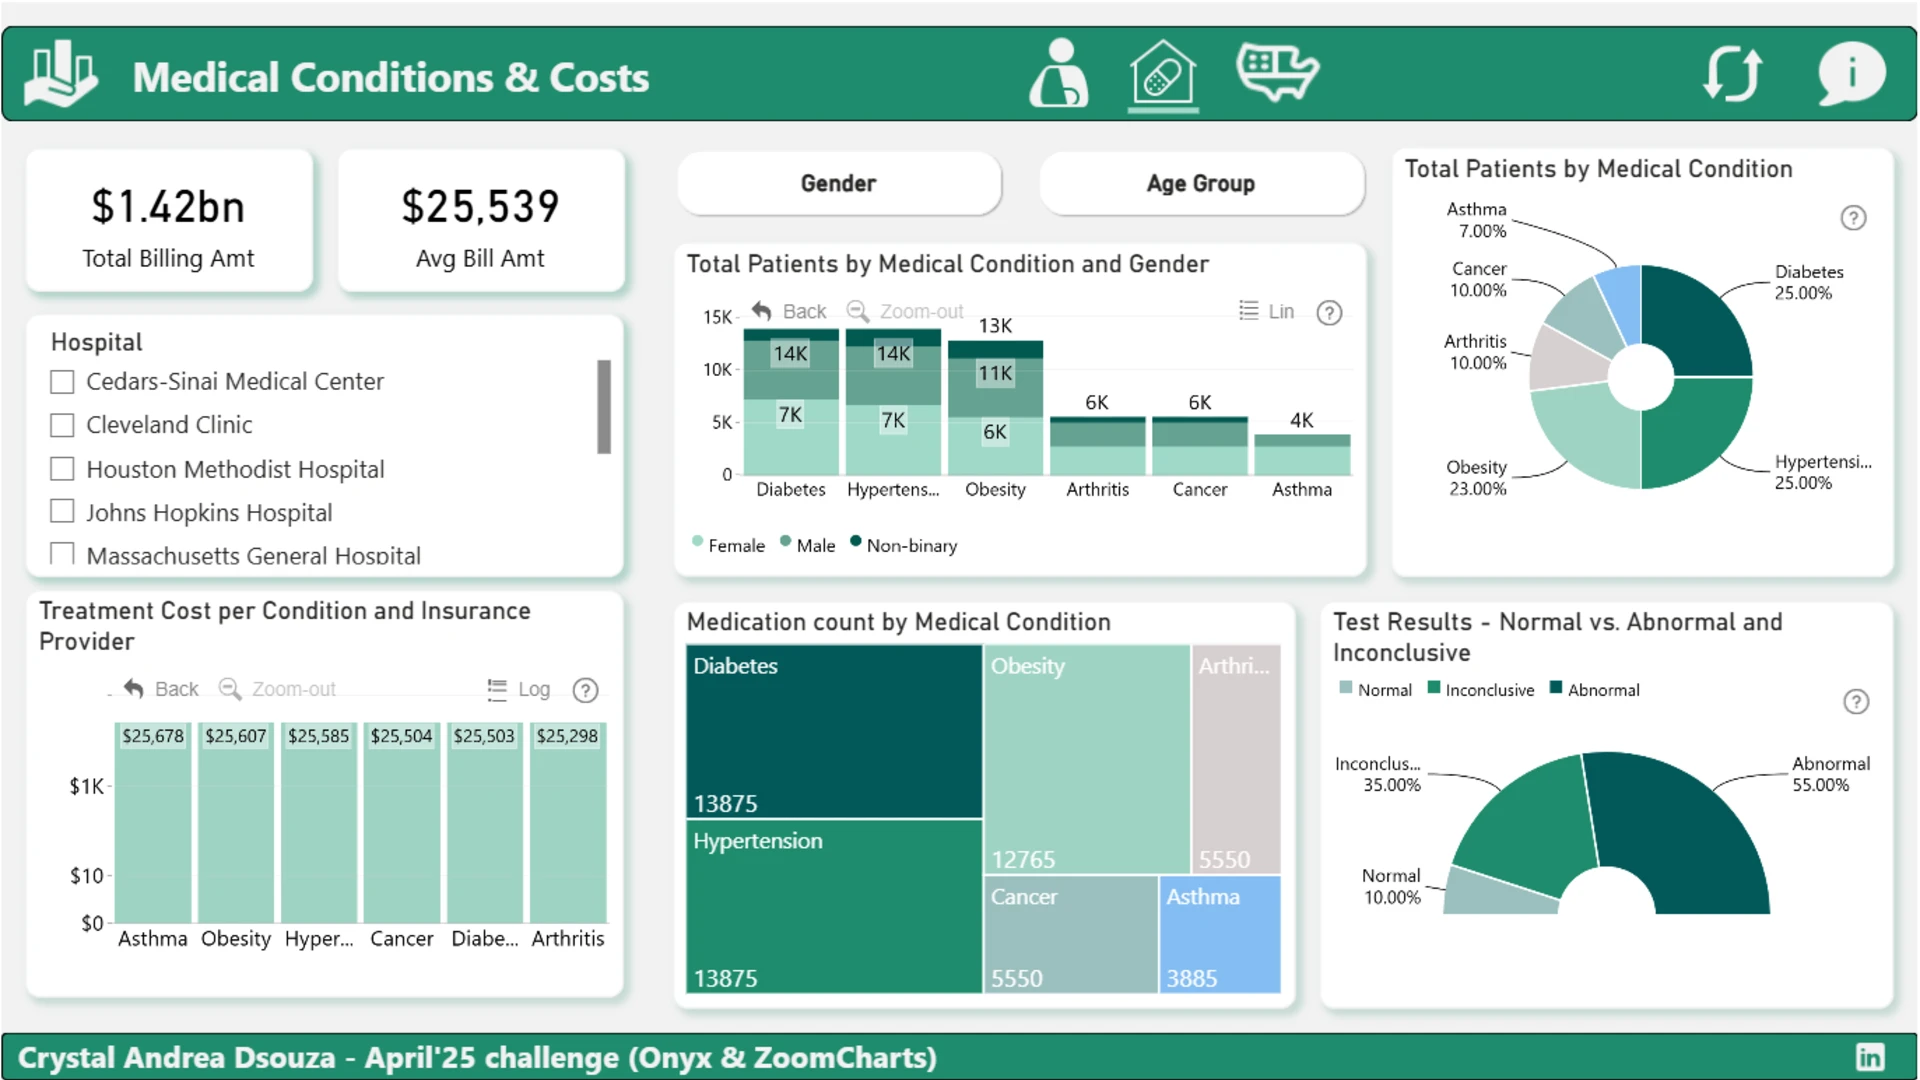
Task: Open the info speech bubble icon
Action: 1851,73
